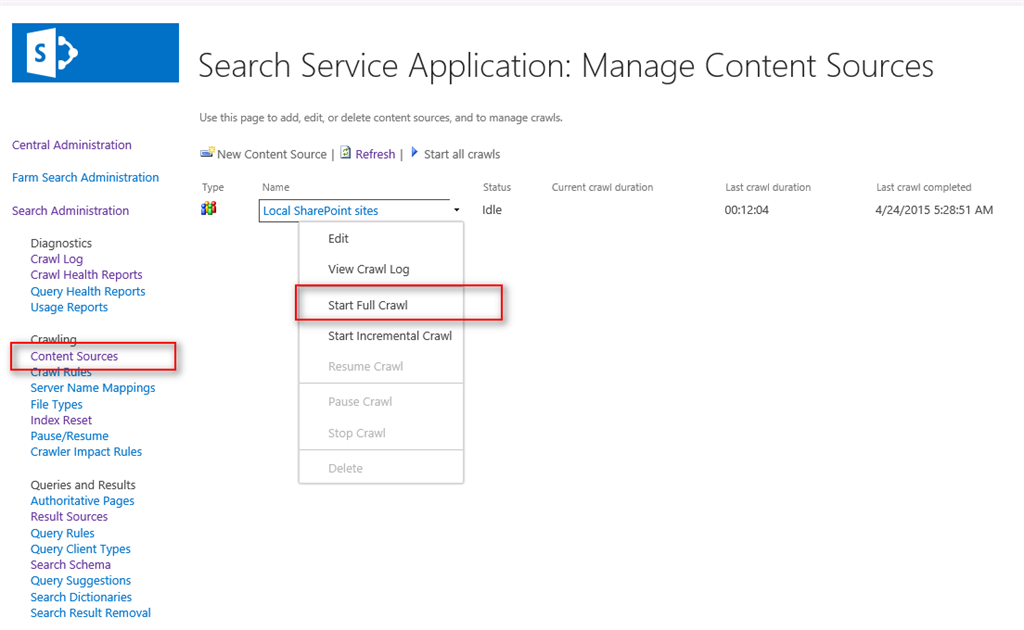Select Edit in the context menu

(339, 239)
